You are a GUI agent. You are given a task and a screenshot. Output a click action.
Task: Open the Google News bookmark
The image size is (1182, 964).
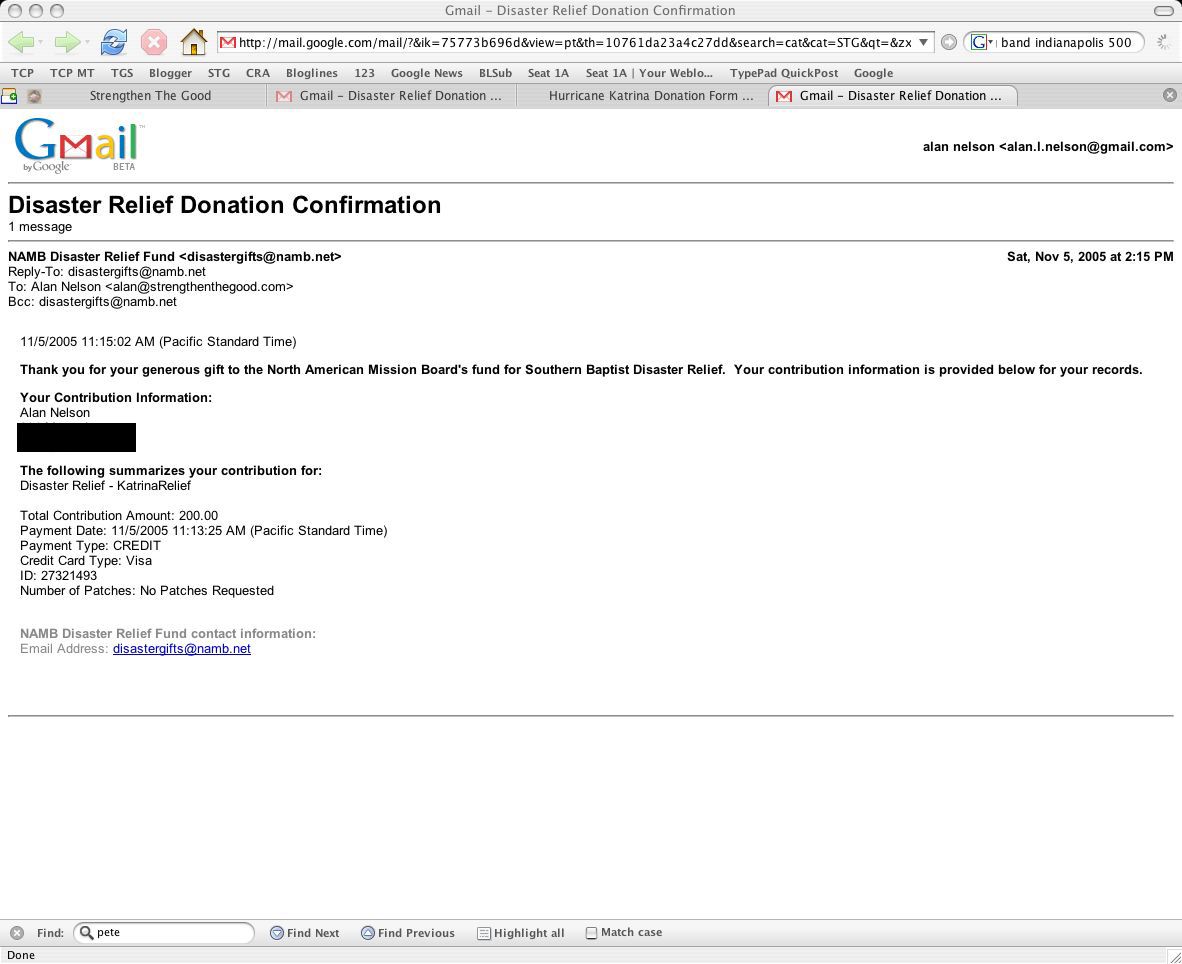[x=426, y=73]
